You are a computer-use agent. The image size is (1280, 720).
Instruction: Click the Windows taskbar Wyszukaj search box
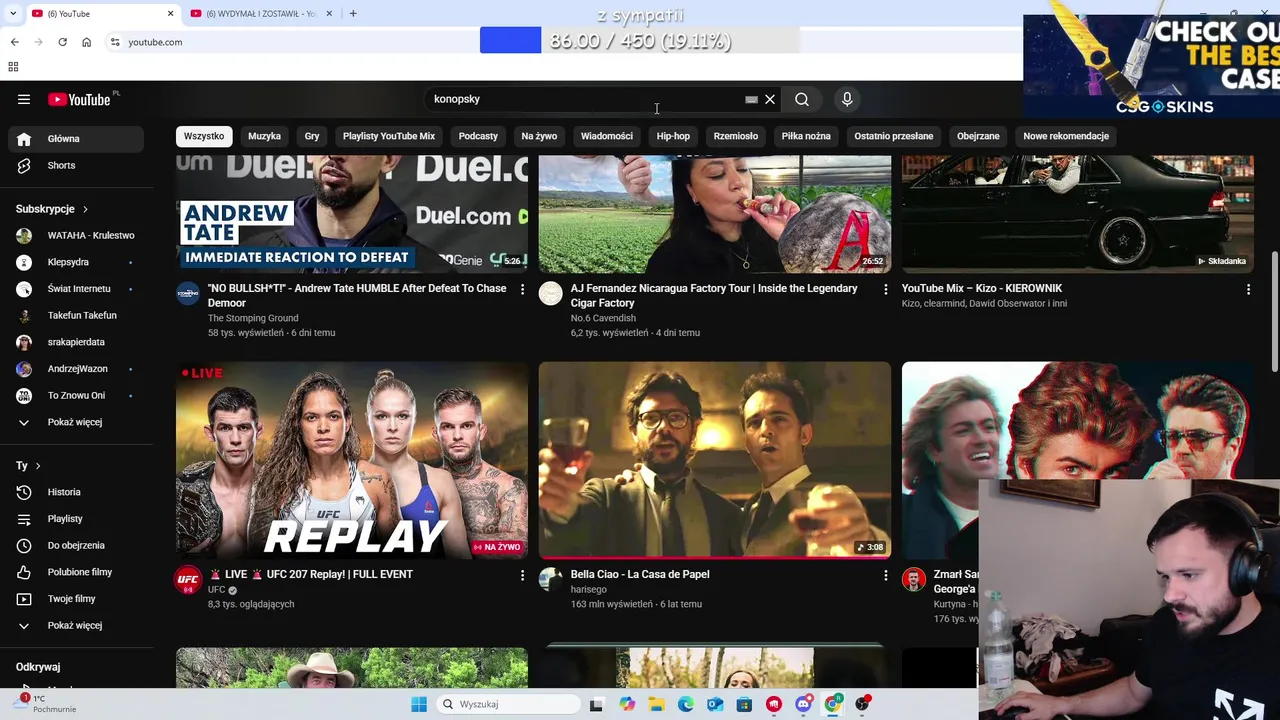coord(510,704)
